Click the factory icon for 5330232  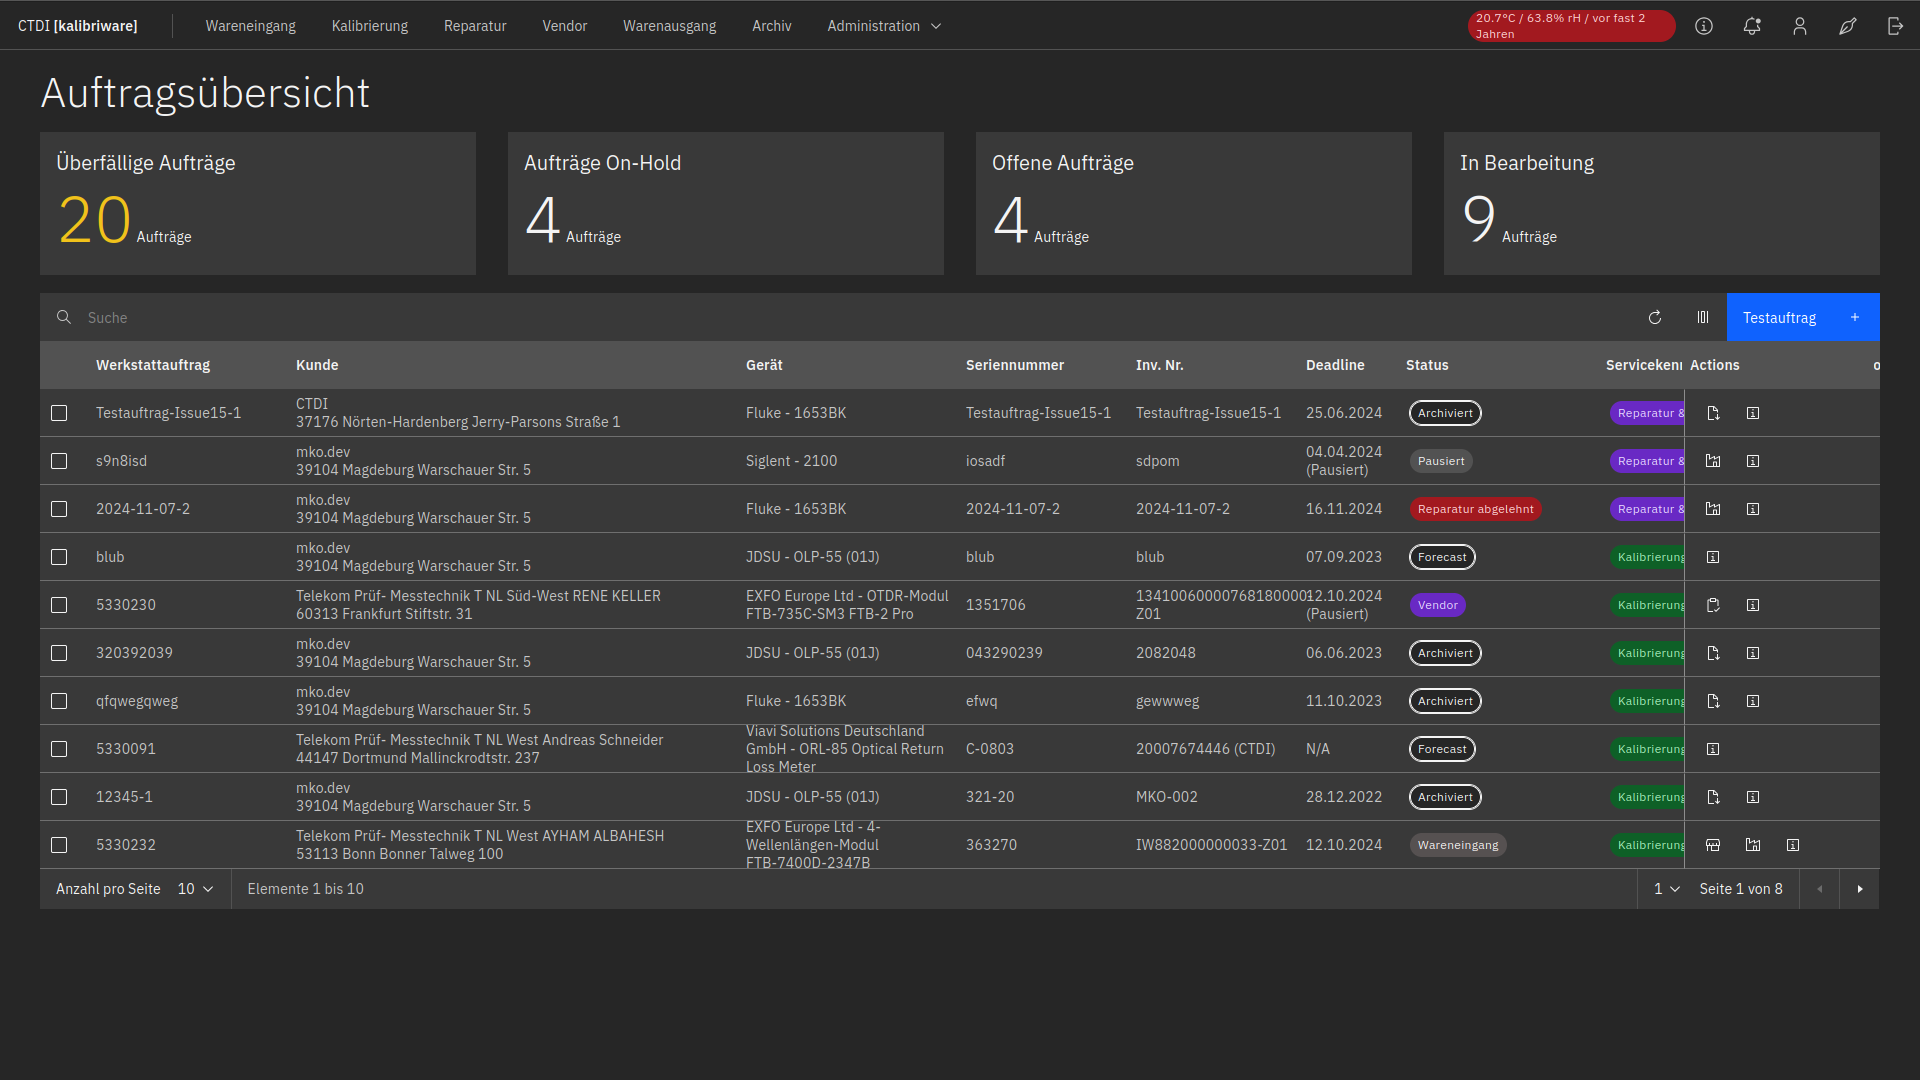1753,845
